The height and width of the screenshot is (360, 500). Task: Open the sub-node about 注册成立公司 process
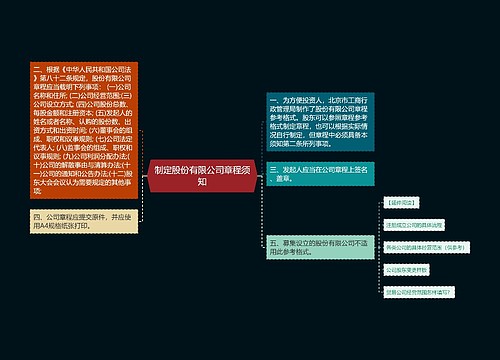[x=414, y=225]
